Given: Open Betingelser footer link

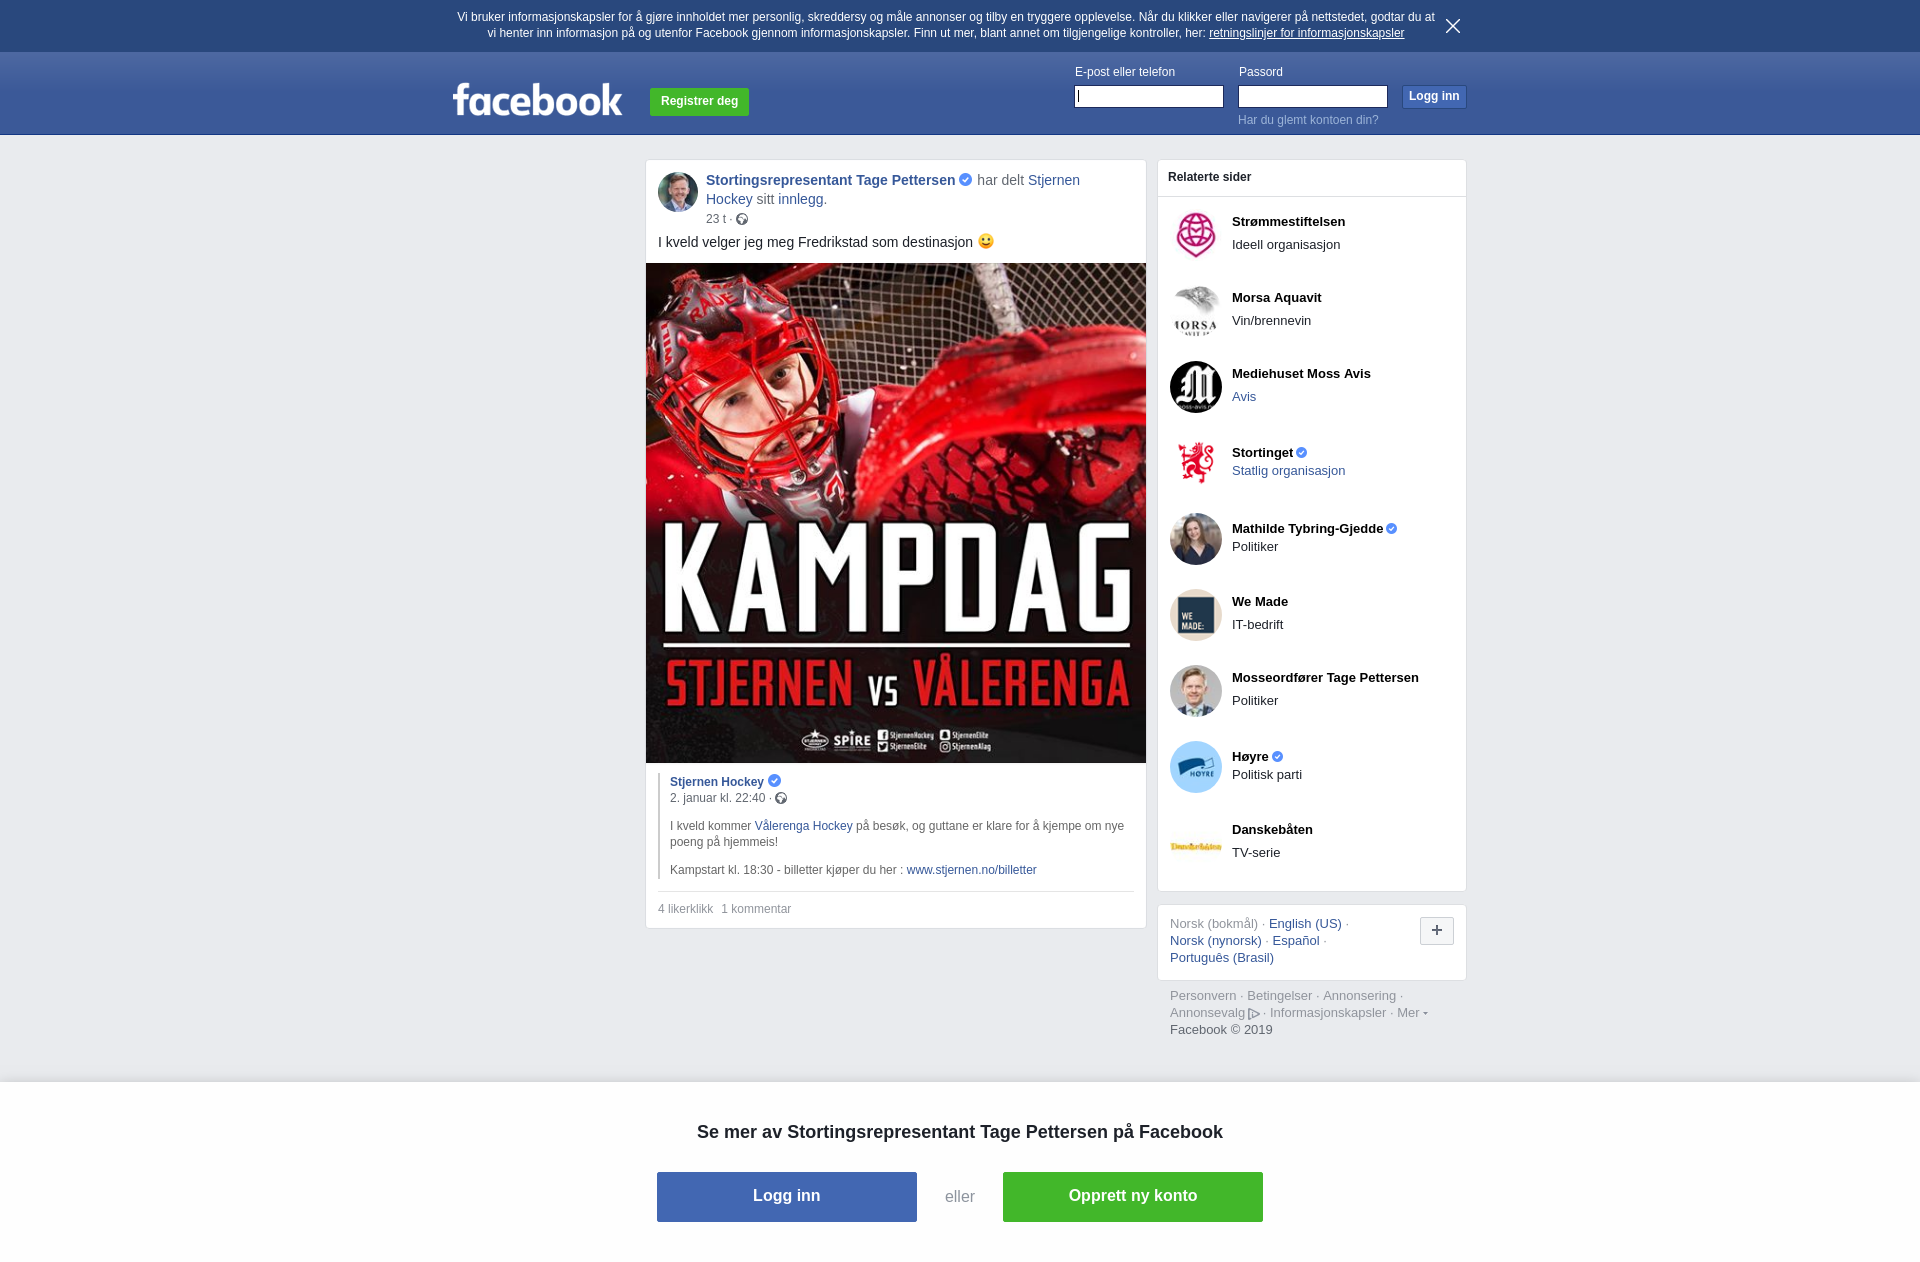Looking at the screenshot, I should coord(1279,996).
